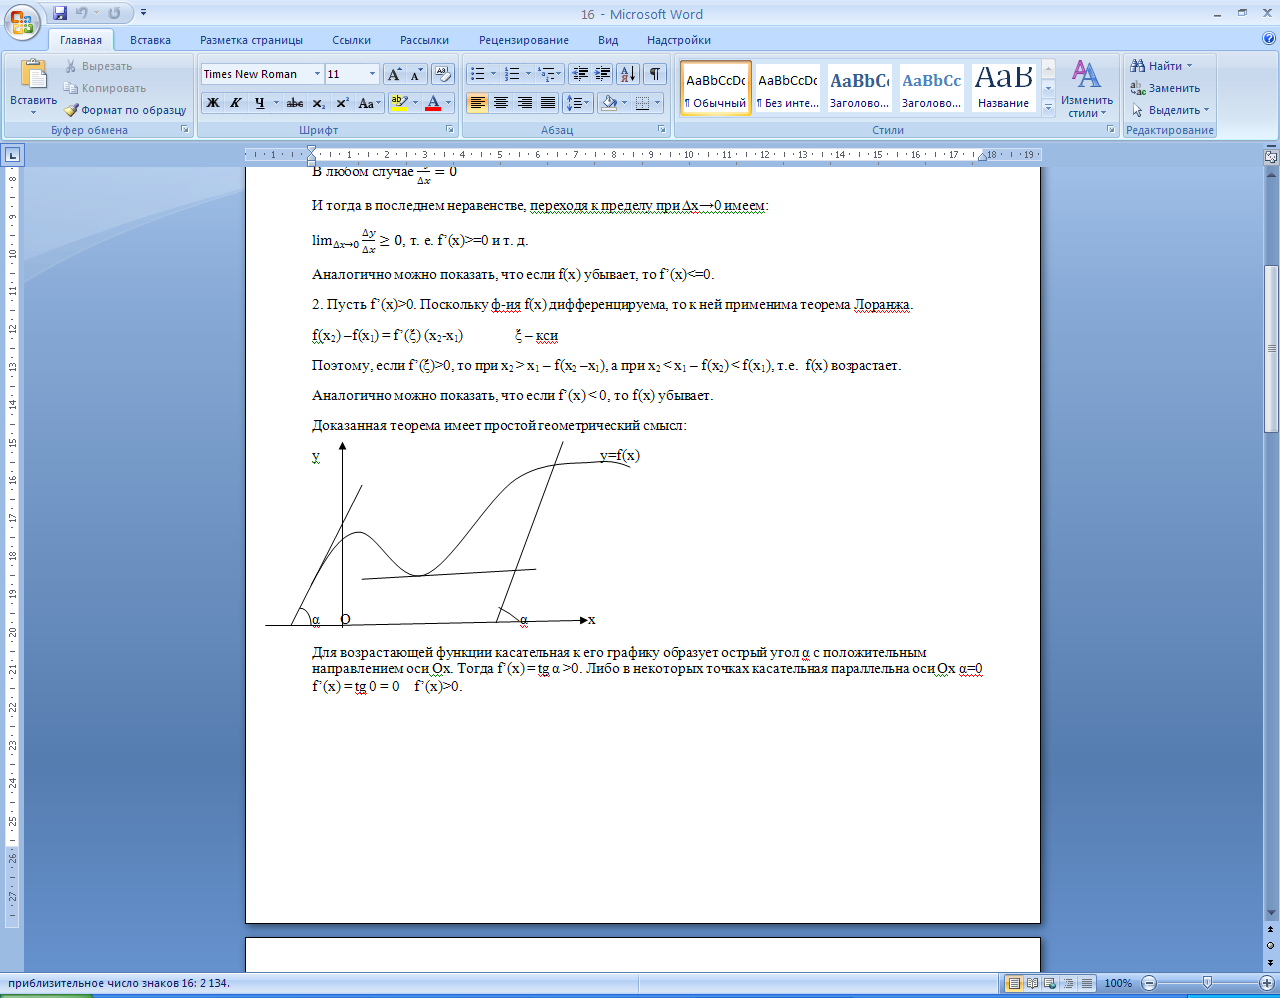The image size is (1280, 998).
Task: Click the Office button logo
Action: pyautogui.click(x=22, y=22)
